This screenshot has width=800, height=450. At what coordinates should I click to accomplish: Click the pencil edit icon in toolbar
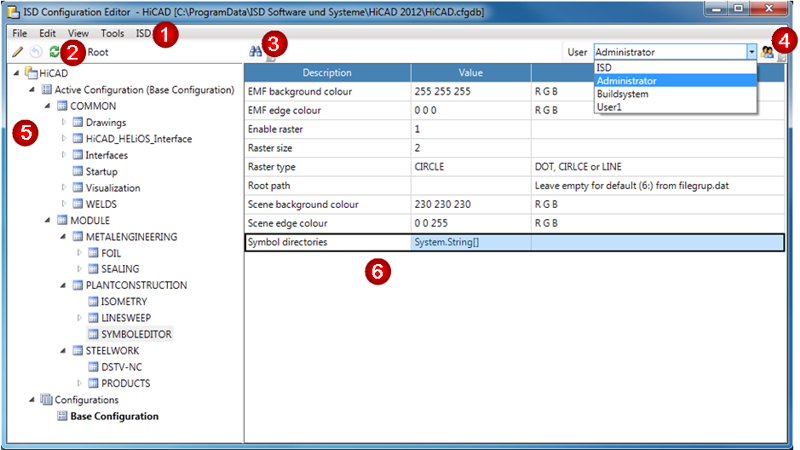[x=17, y=51]
